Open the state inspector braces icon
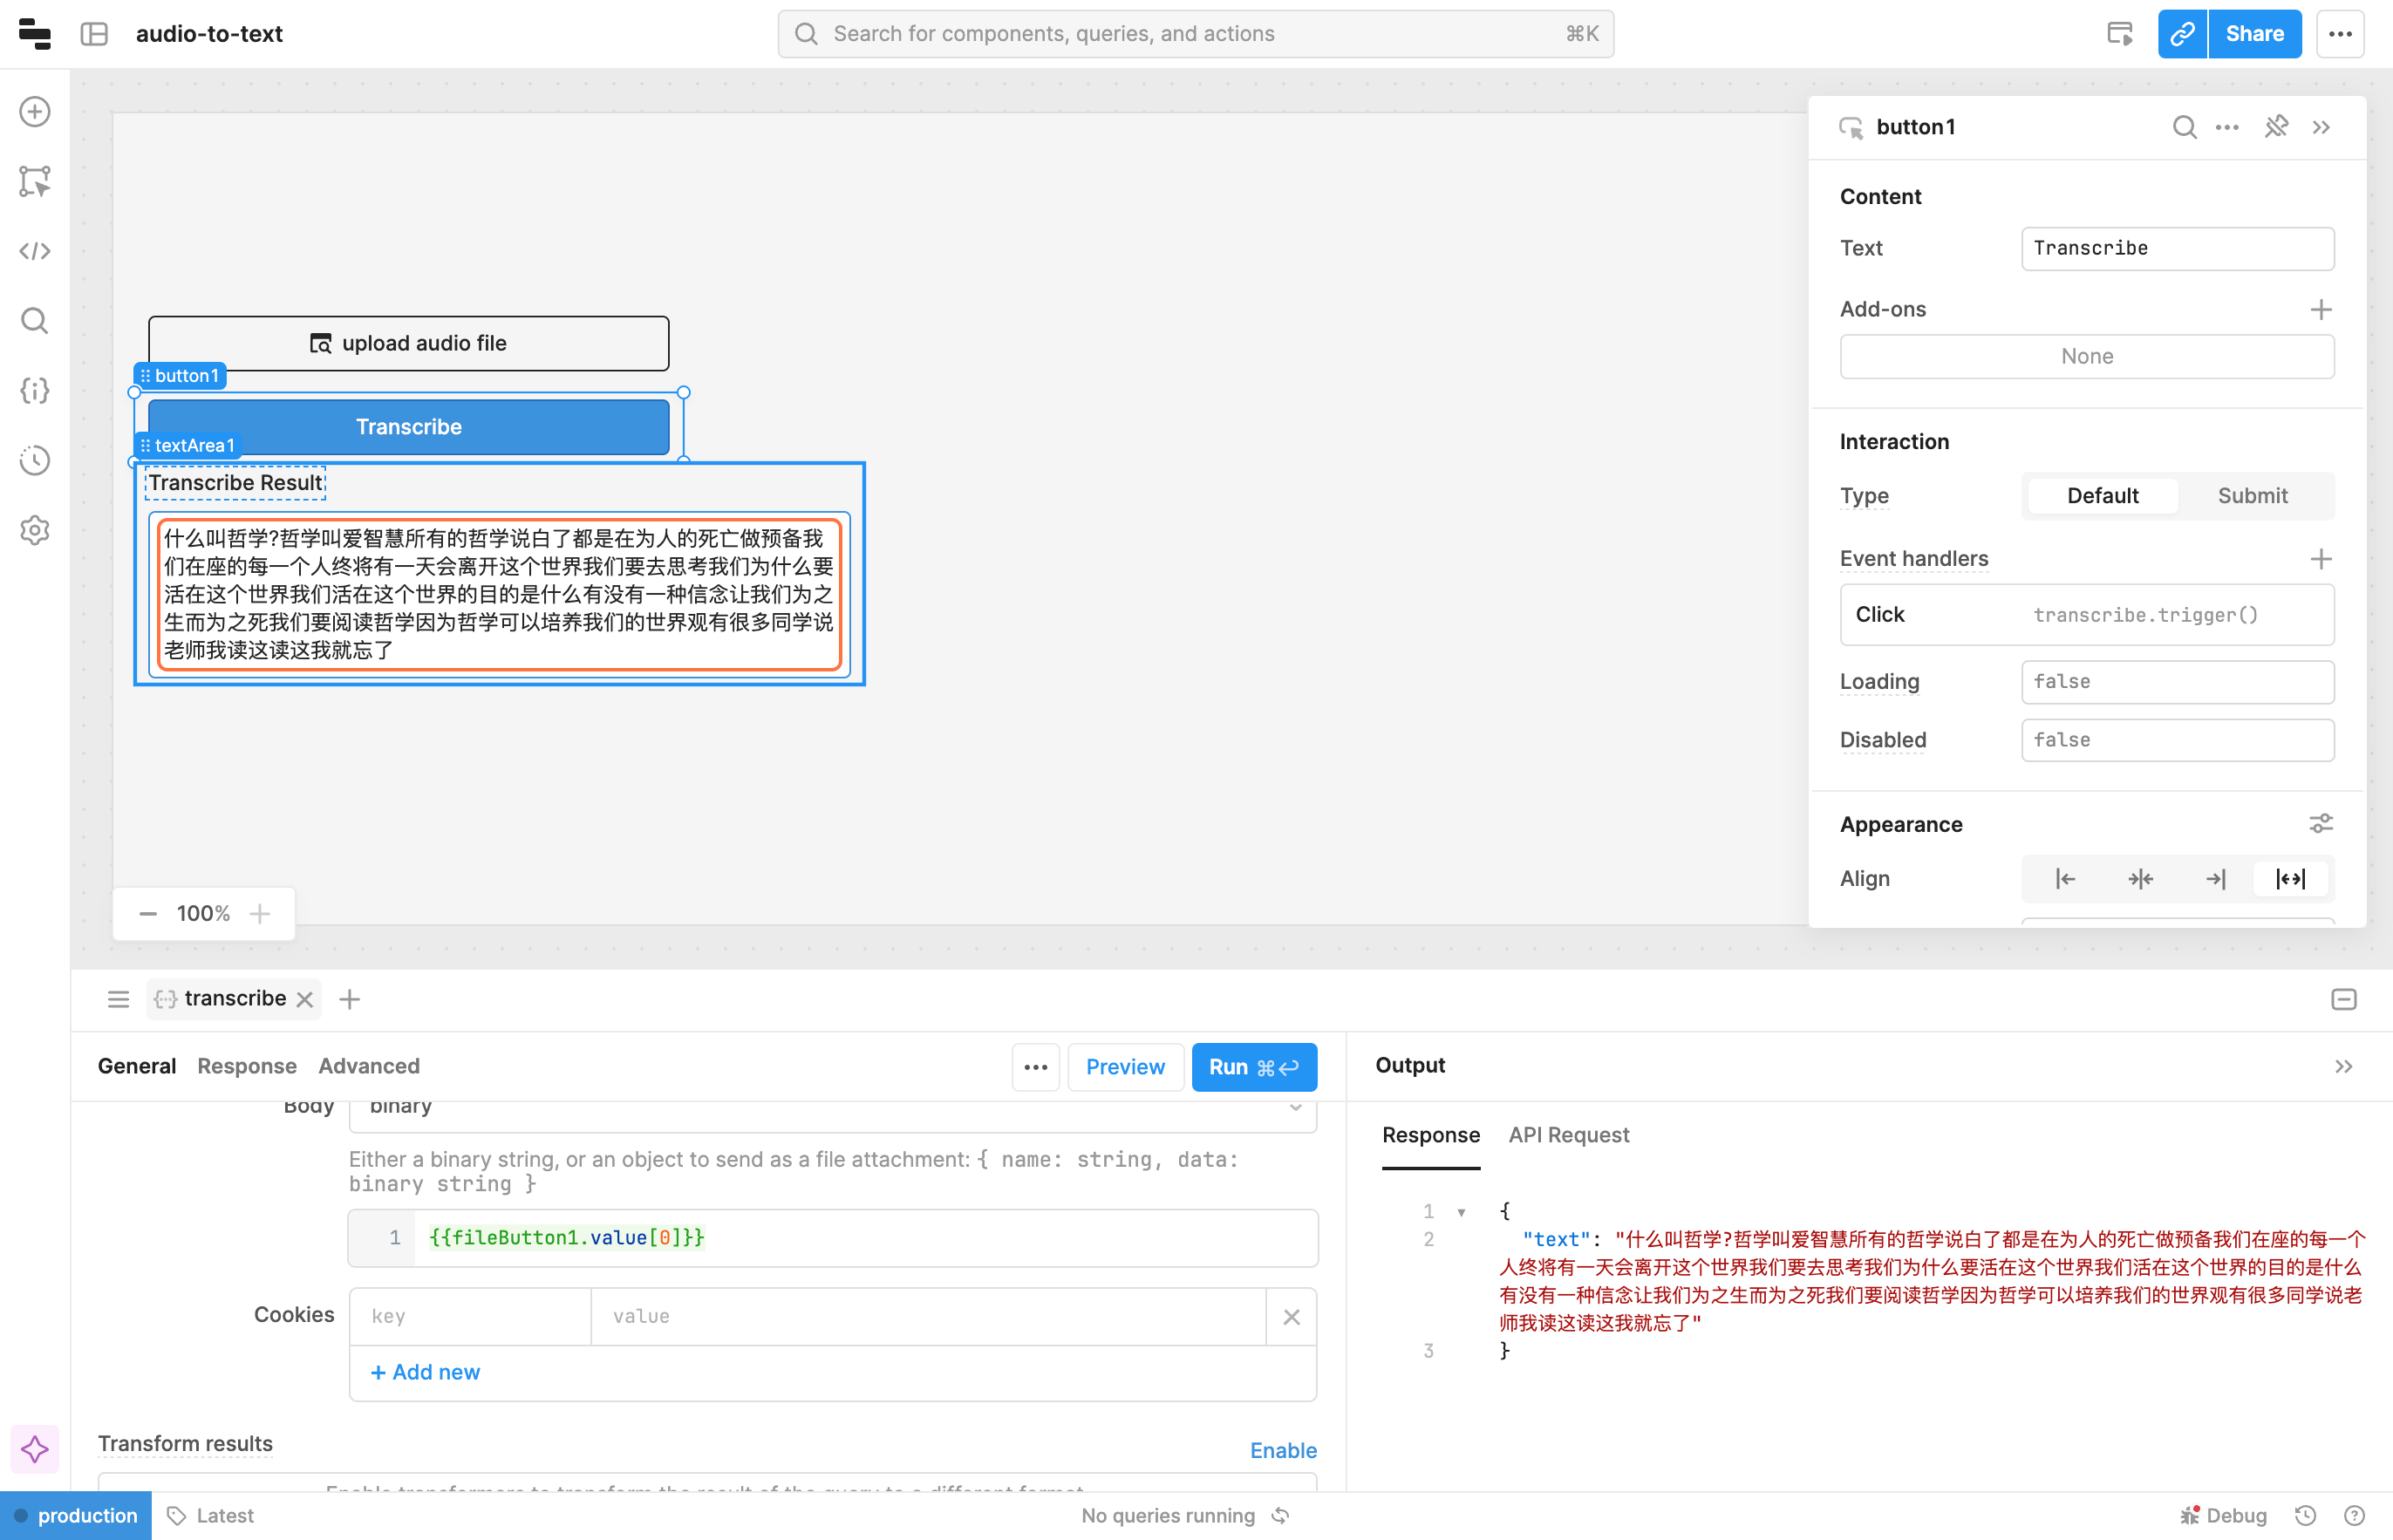Image resolution: width=2393 pixels, height=1540 pixels. (x=35, y=391)
